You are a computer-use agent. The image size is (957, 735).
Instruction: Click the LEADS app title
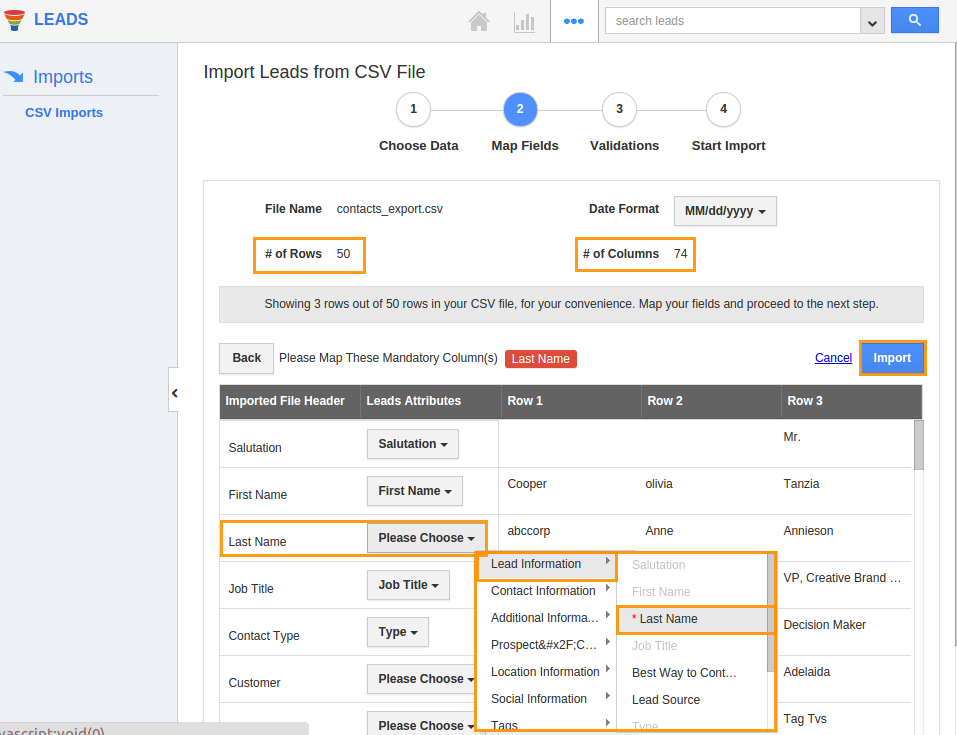(x=61, y=20)
